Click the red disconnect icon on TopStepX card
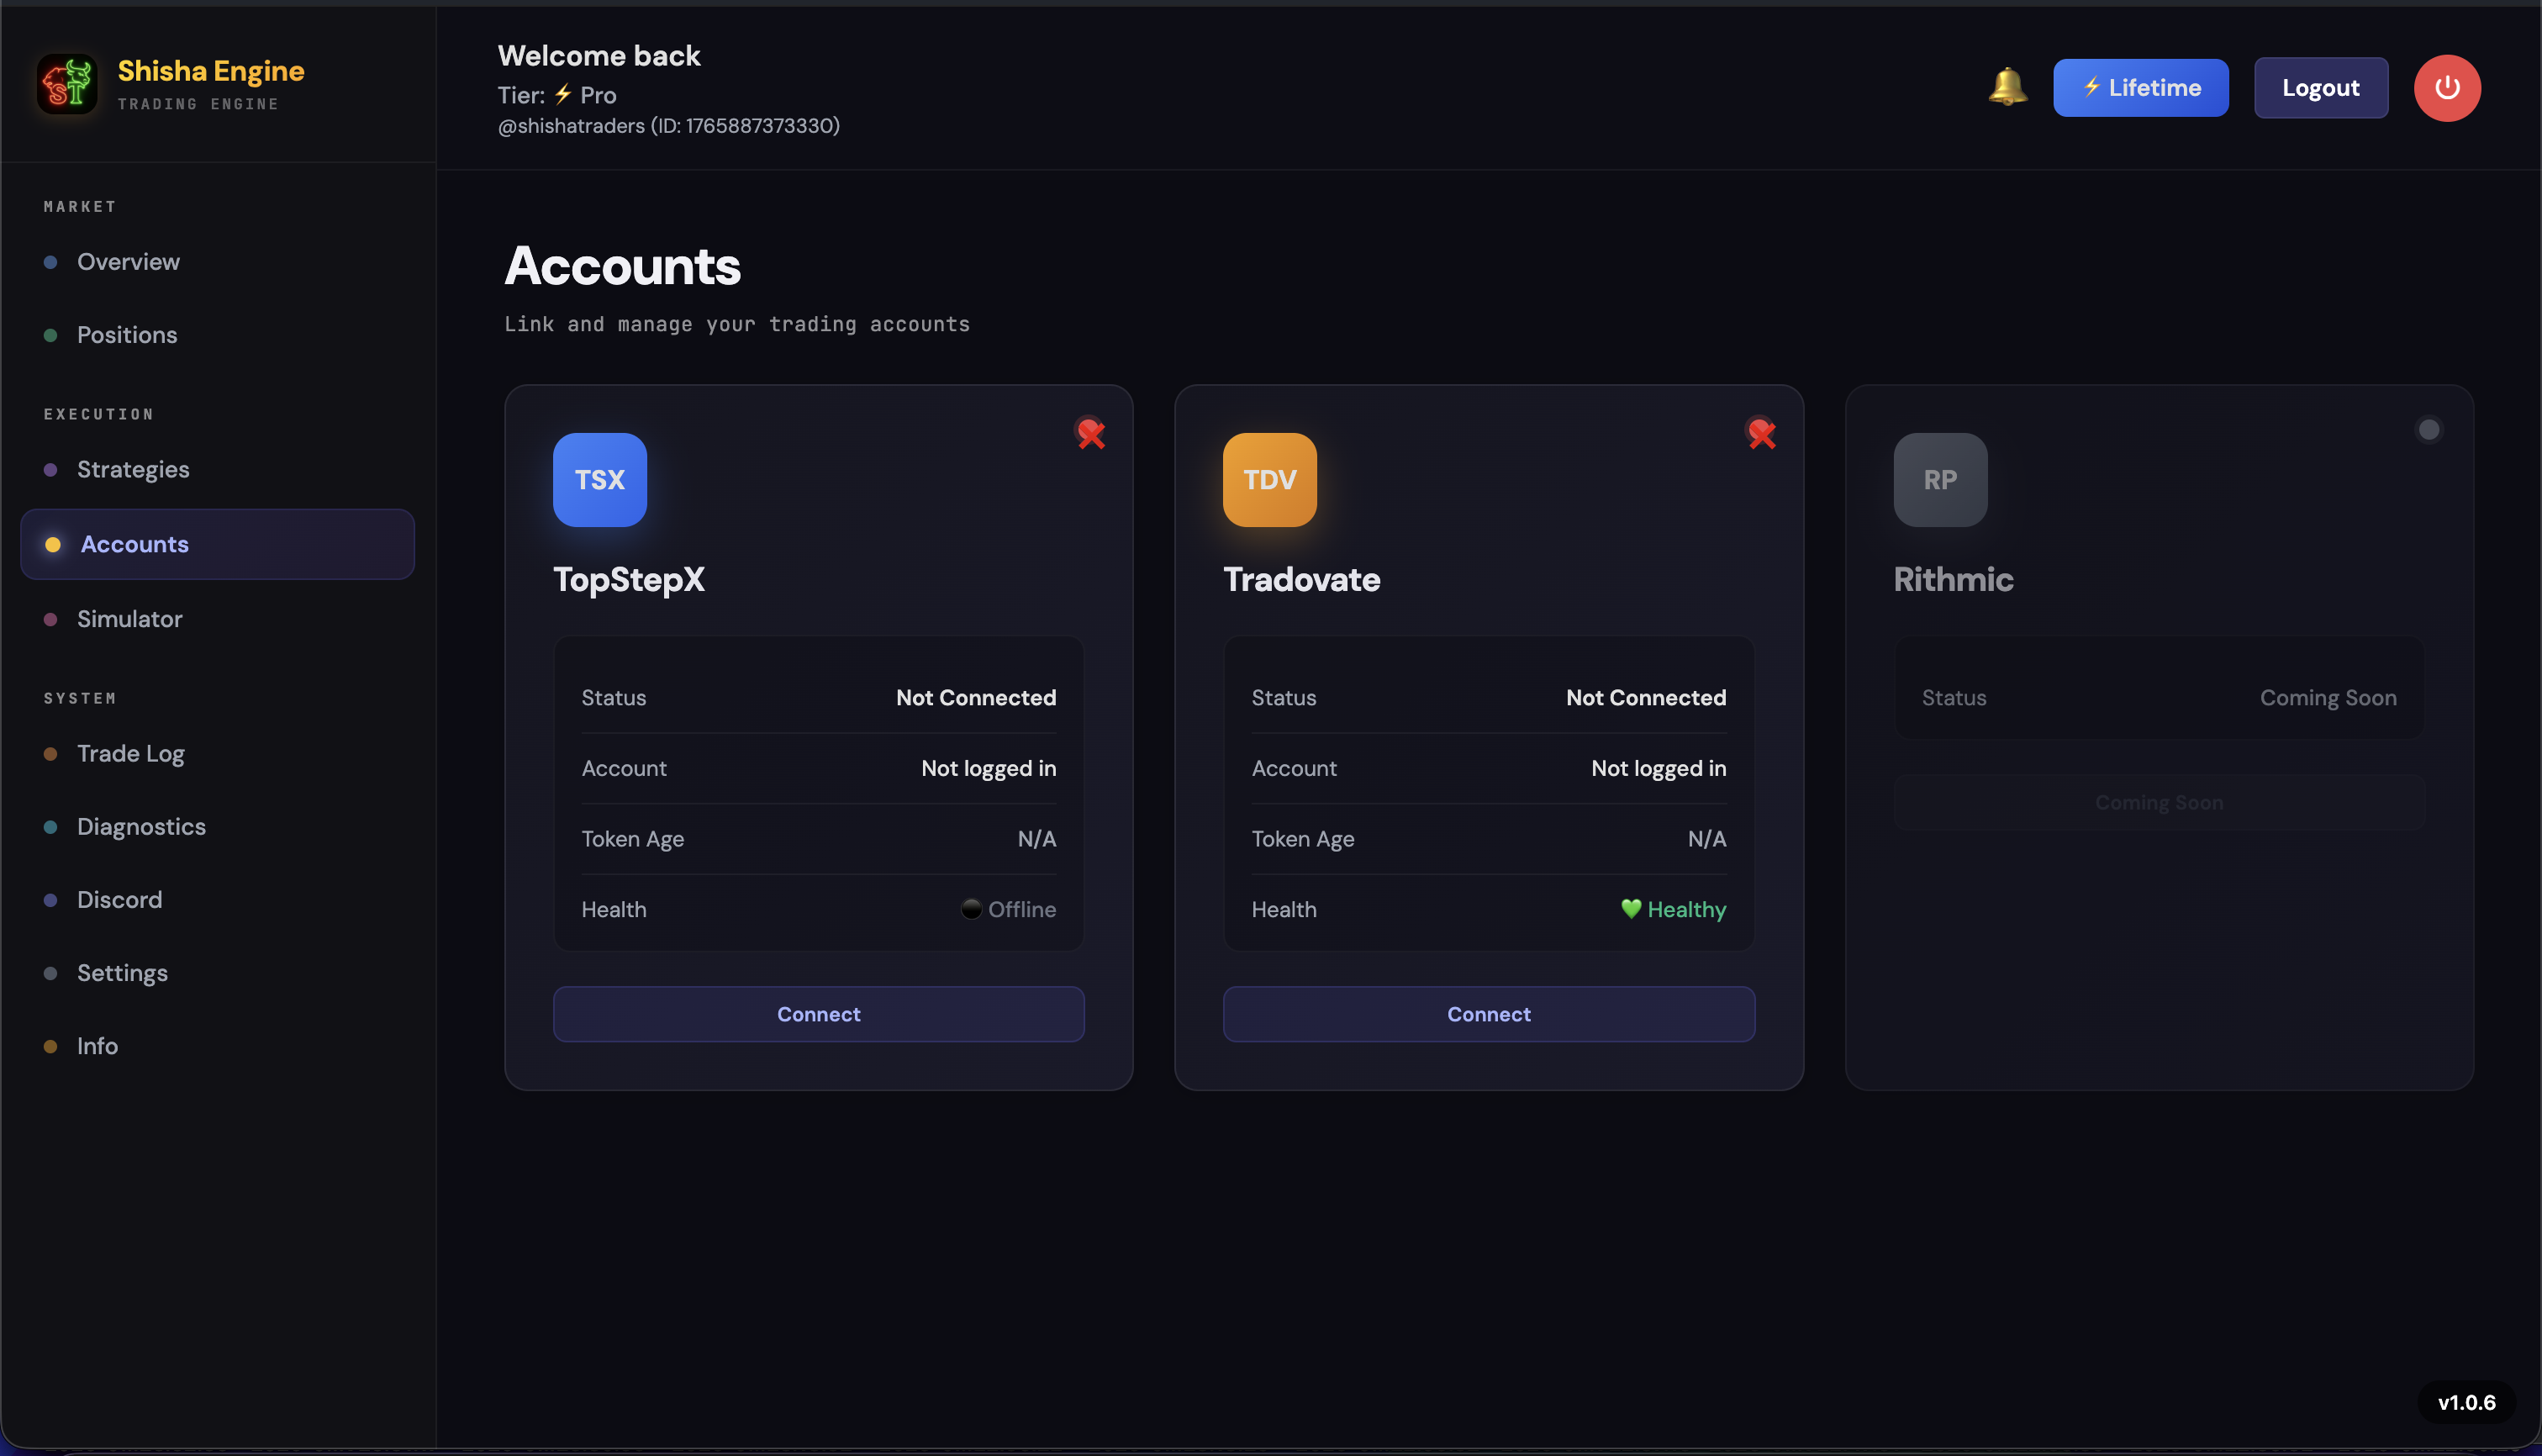This screenshot has height=1456, width=2542. 1090,434
